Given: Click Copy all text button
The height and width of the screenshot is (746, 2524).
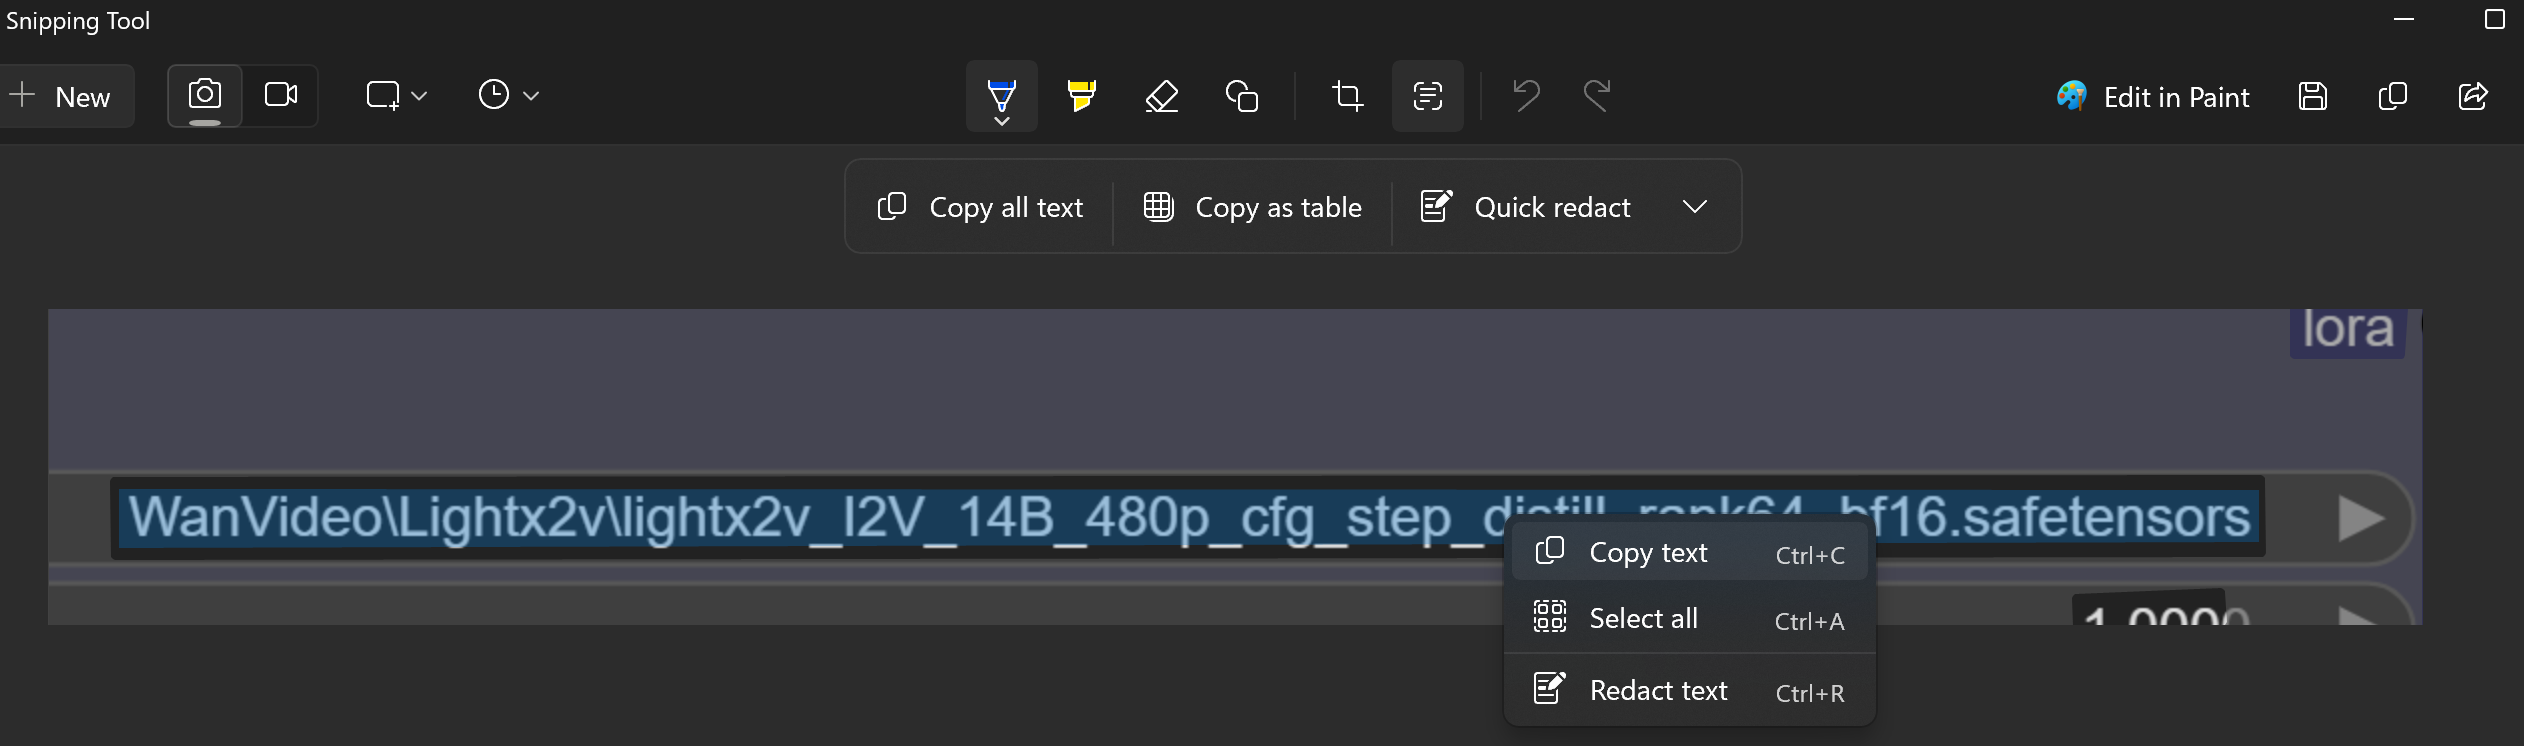Looking at the screenshot, I should [x=981, y=207].
